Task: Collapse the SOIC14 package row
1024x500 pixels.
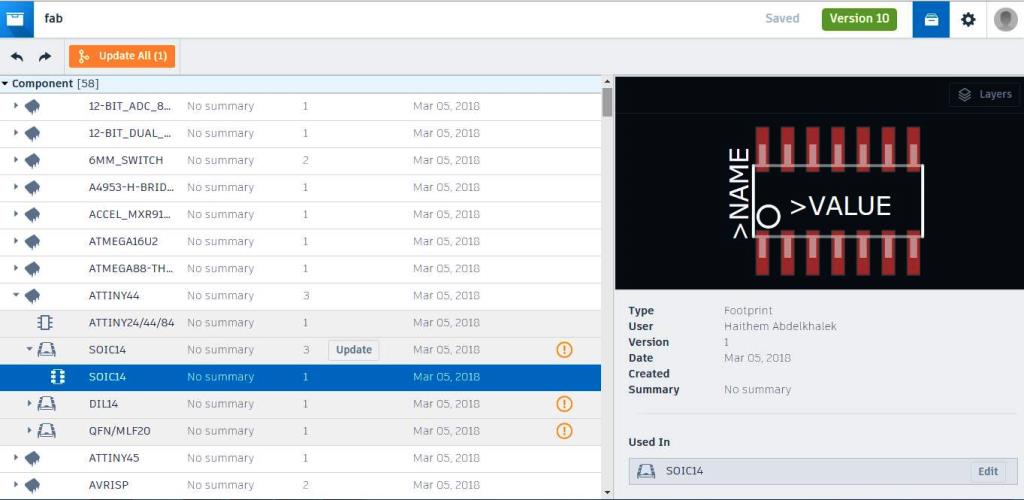Action: click(x=29, y=349)
